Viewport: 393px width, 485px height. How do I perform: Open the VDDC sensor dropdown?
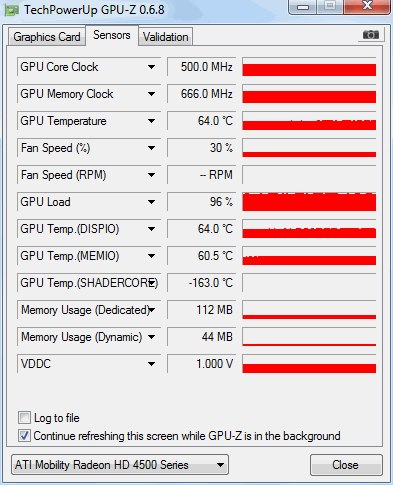click(151, 364)
